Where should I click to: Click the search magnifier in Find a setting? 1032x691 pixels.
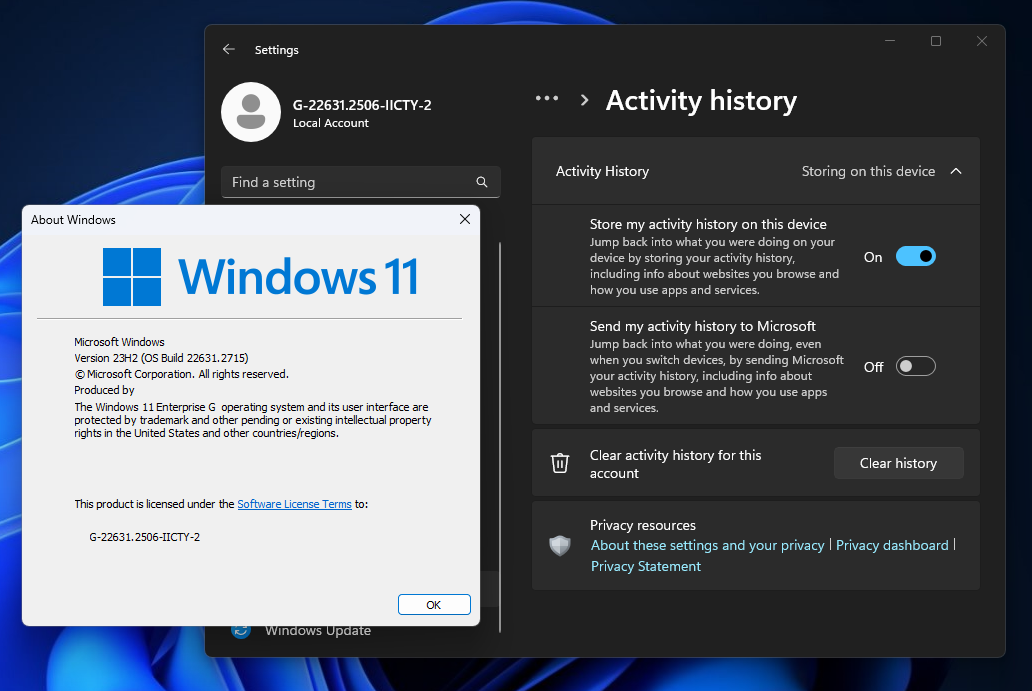tap(482, 182)
